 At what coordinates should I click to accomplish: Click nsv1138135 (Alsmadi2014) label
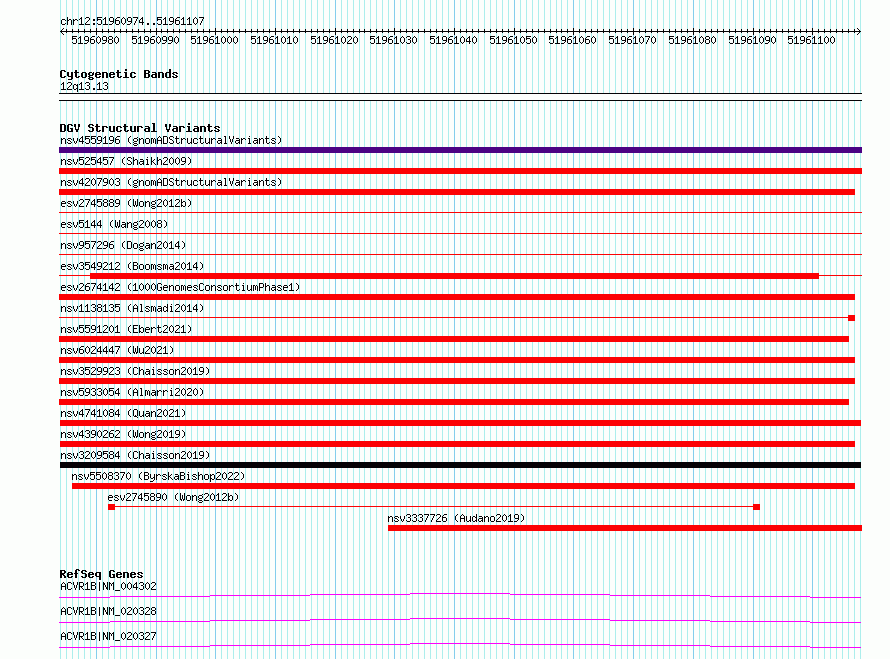pos(132,308)
